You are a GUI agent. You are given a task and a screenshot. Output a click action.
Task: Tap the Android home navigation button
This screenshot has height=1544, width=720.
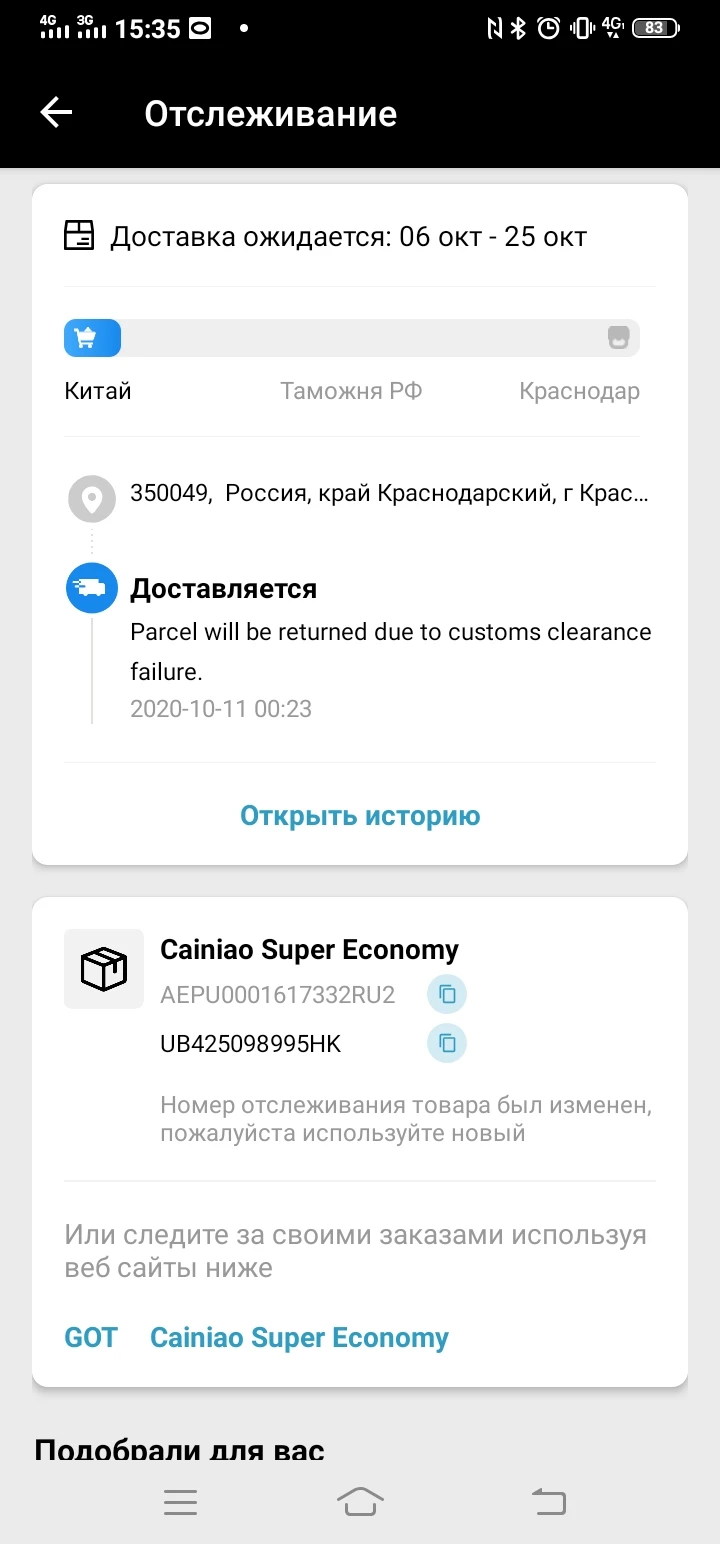coord(360,1501)
